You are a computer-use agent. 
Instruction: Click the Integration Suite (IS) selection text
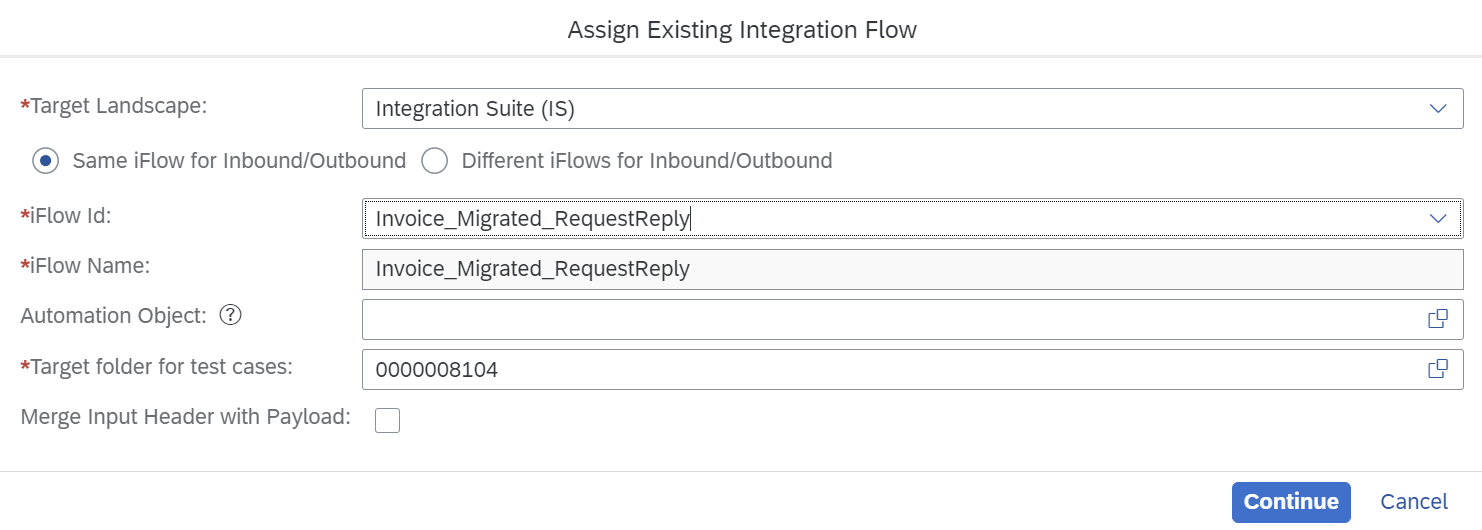point(475,109)
